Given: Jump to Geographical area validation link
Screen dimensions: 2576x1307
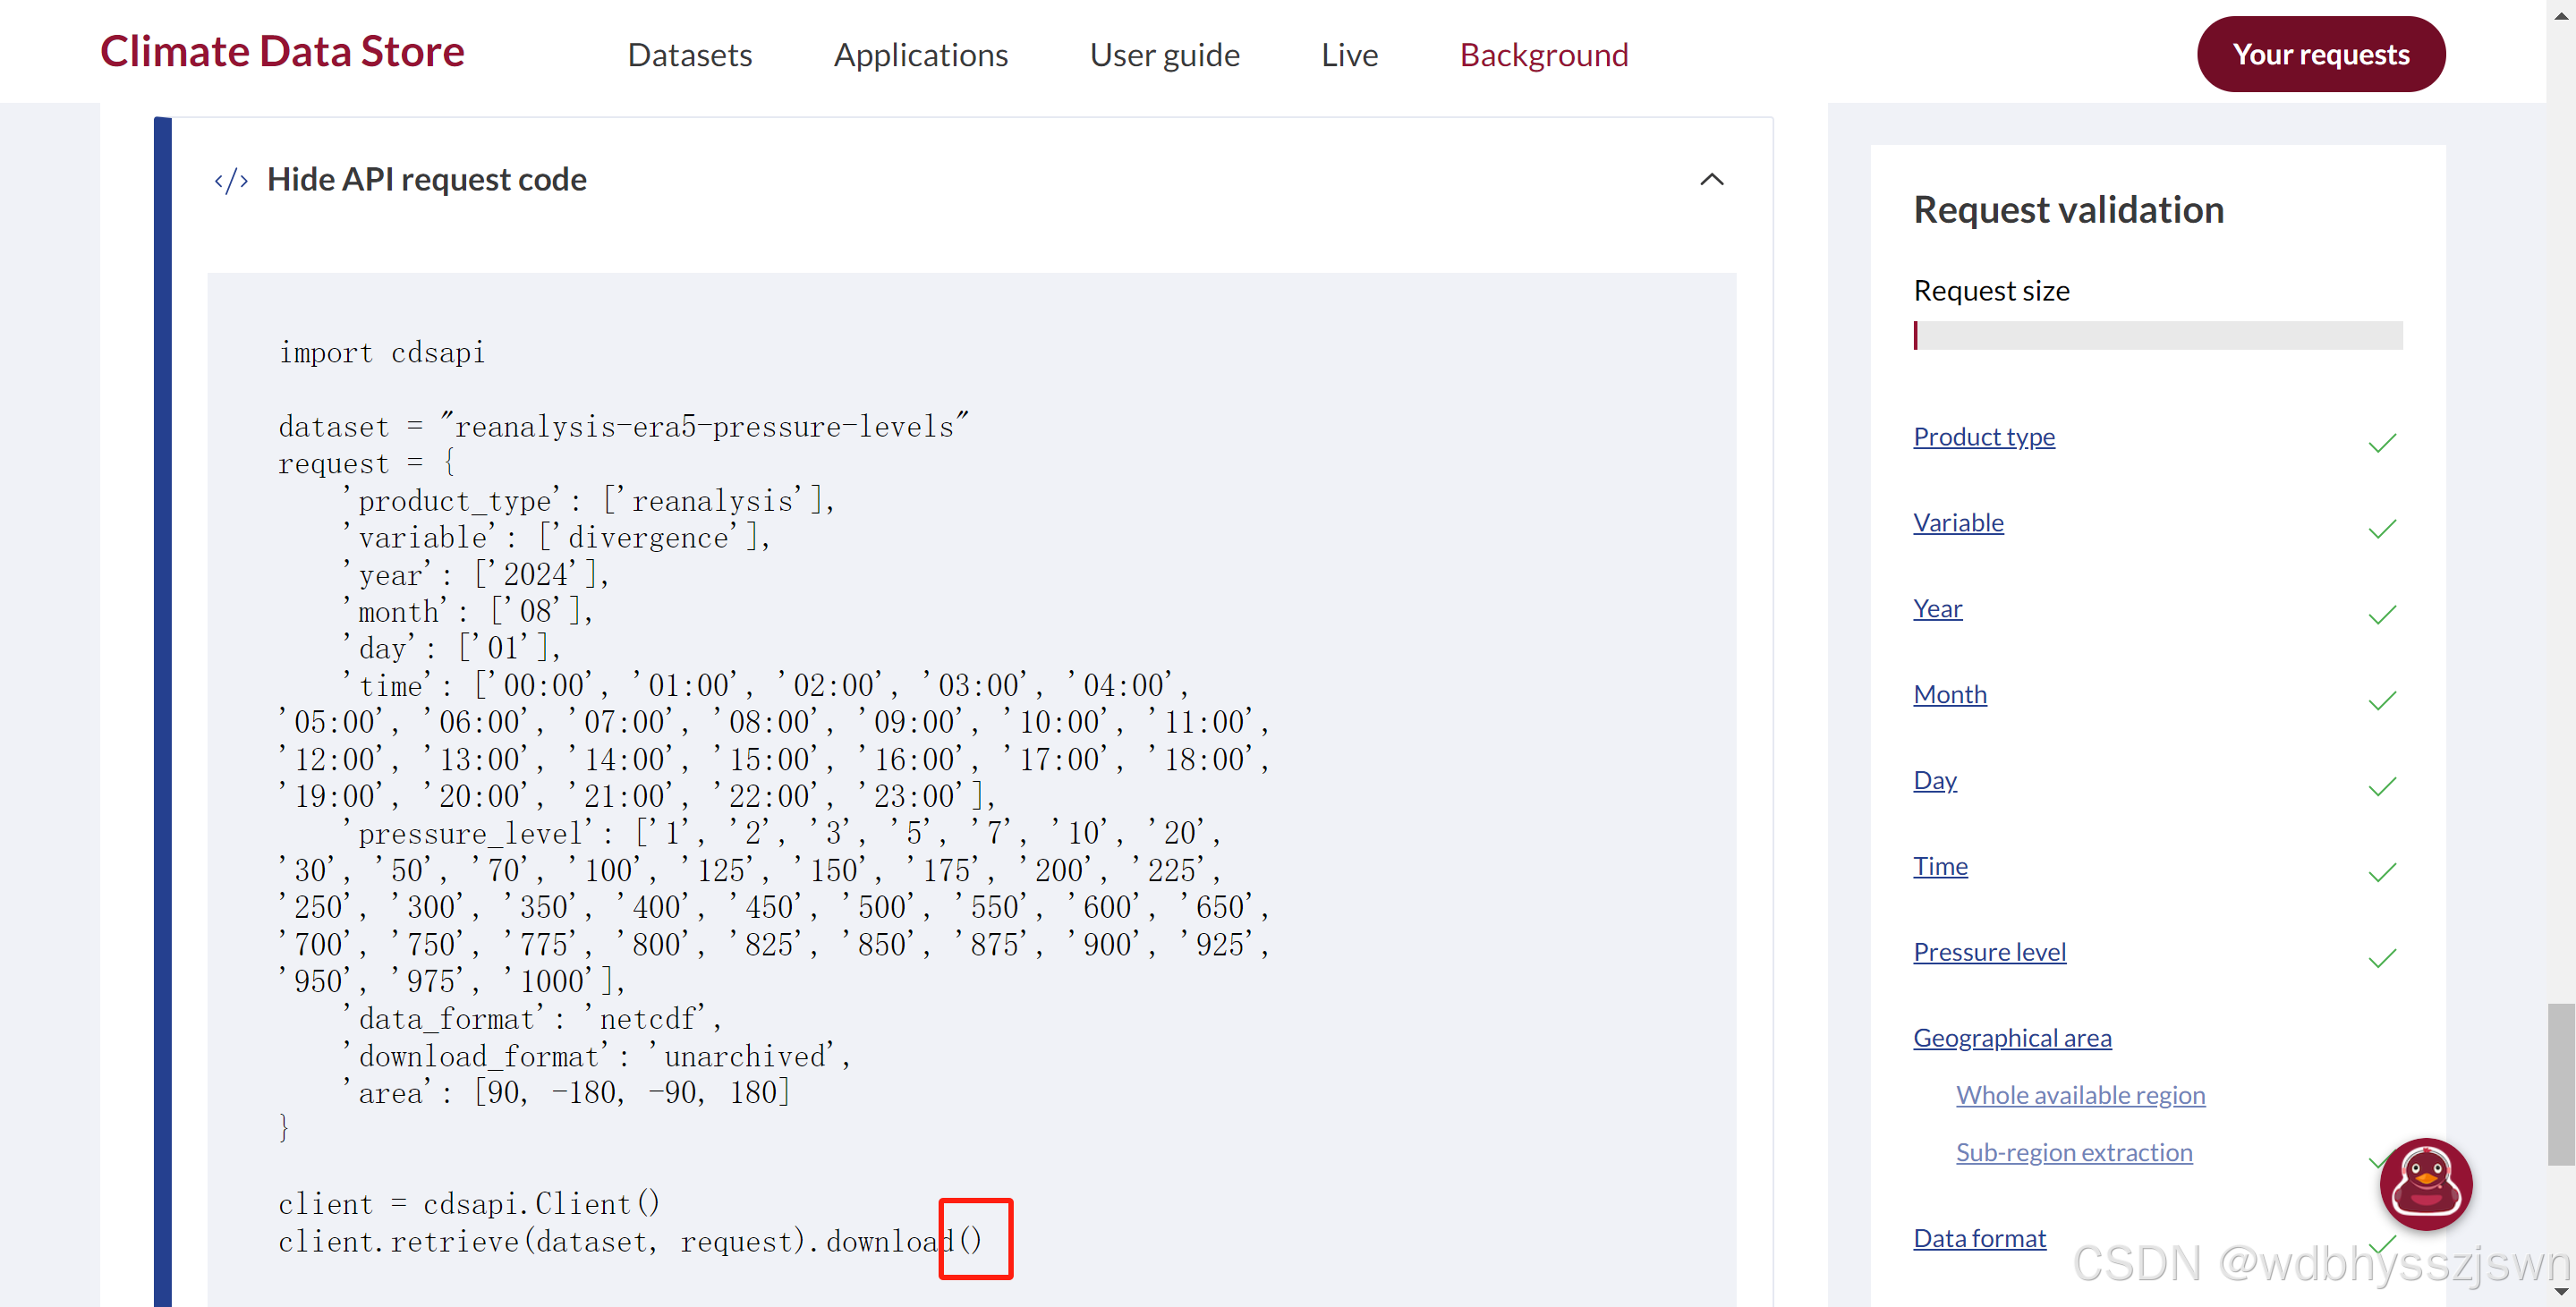Looking at the screenshot, I should (2011, 1037).
